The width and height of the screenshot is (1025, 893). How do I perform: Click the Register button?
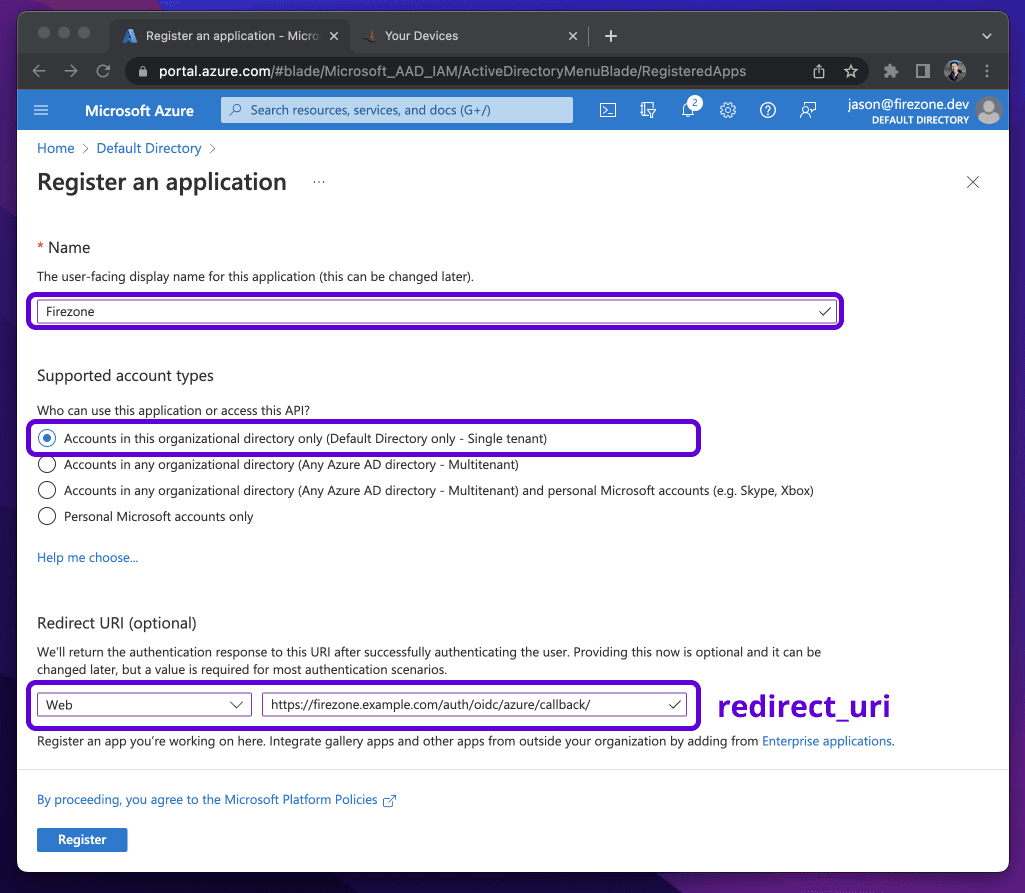tap(81, 839)
